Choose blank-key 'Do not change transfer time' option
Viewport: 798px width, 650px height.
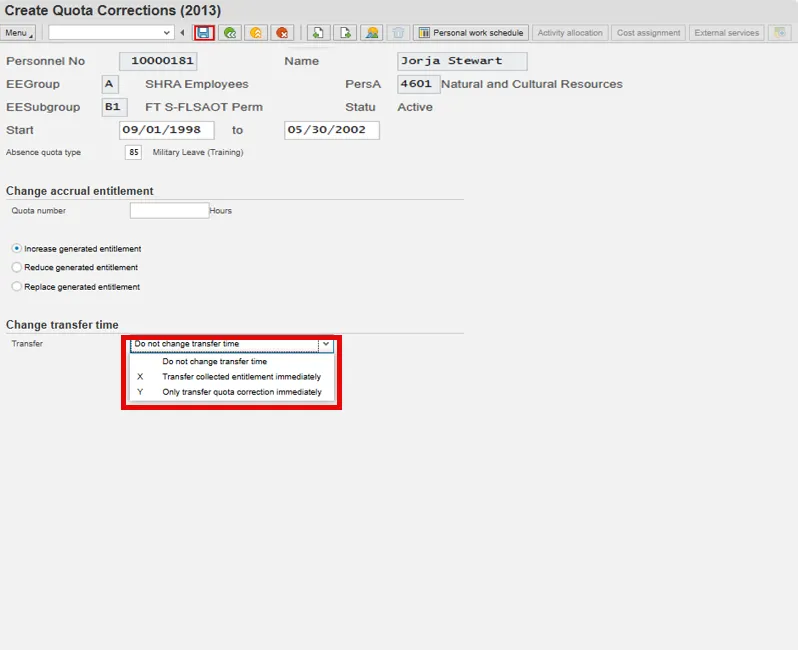(x=232, y=361)
